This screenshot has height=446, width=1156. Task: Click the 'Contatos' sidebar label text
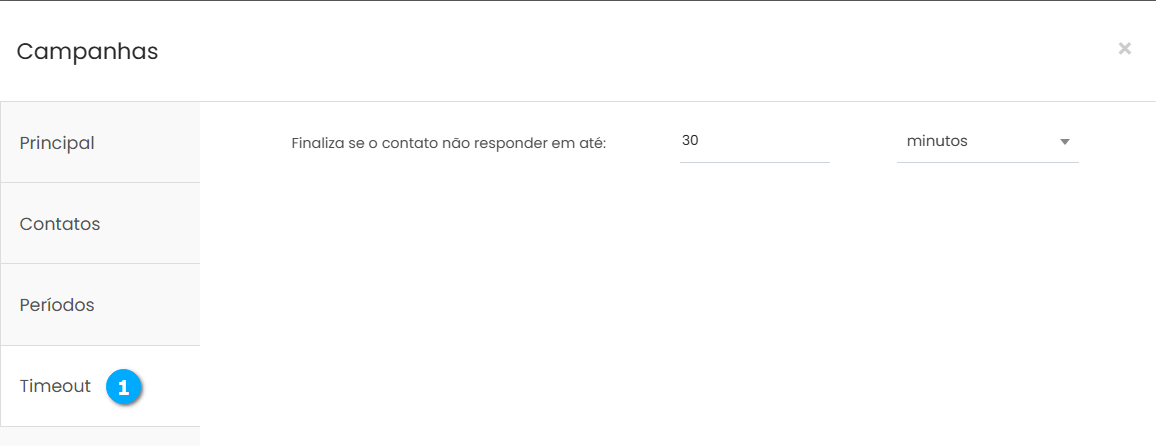[60, 224]
